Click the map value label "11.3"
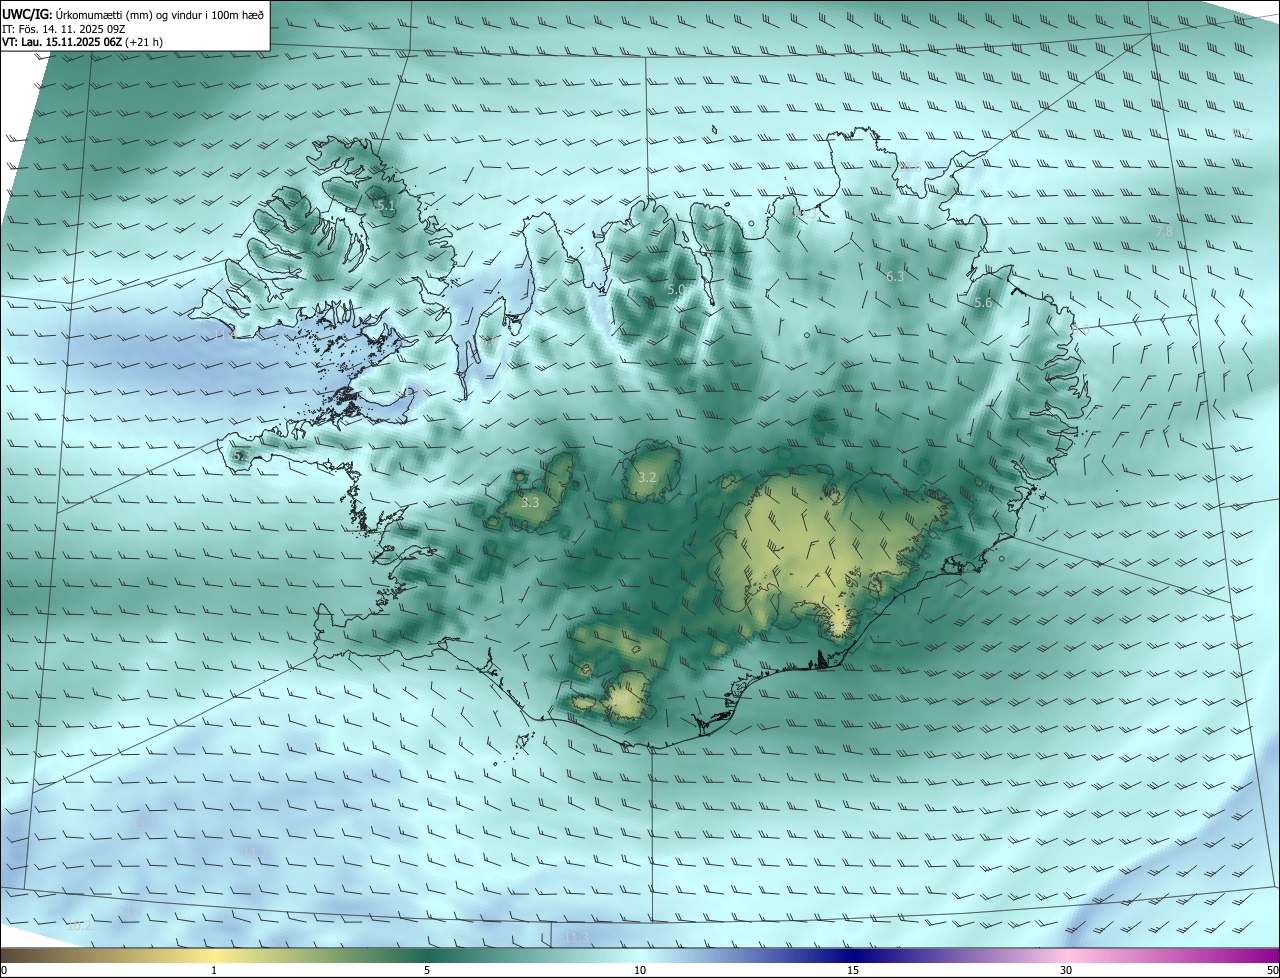The height and width of the screenshot is (978, 1280). [576, 938]
